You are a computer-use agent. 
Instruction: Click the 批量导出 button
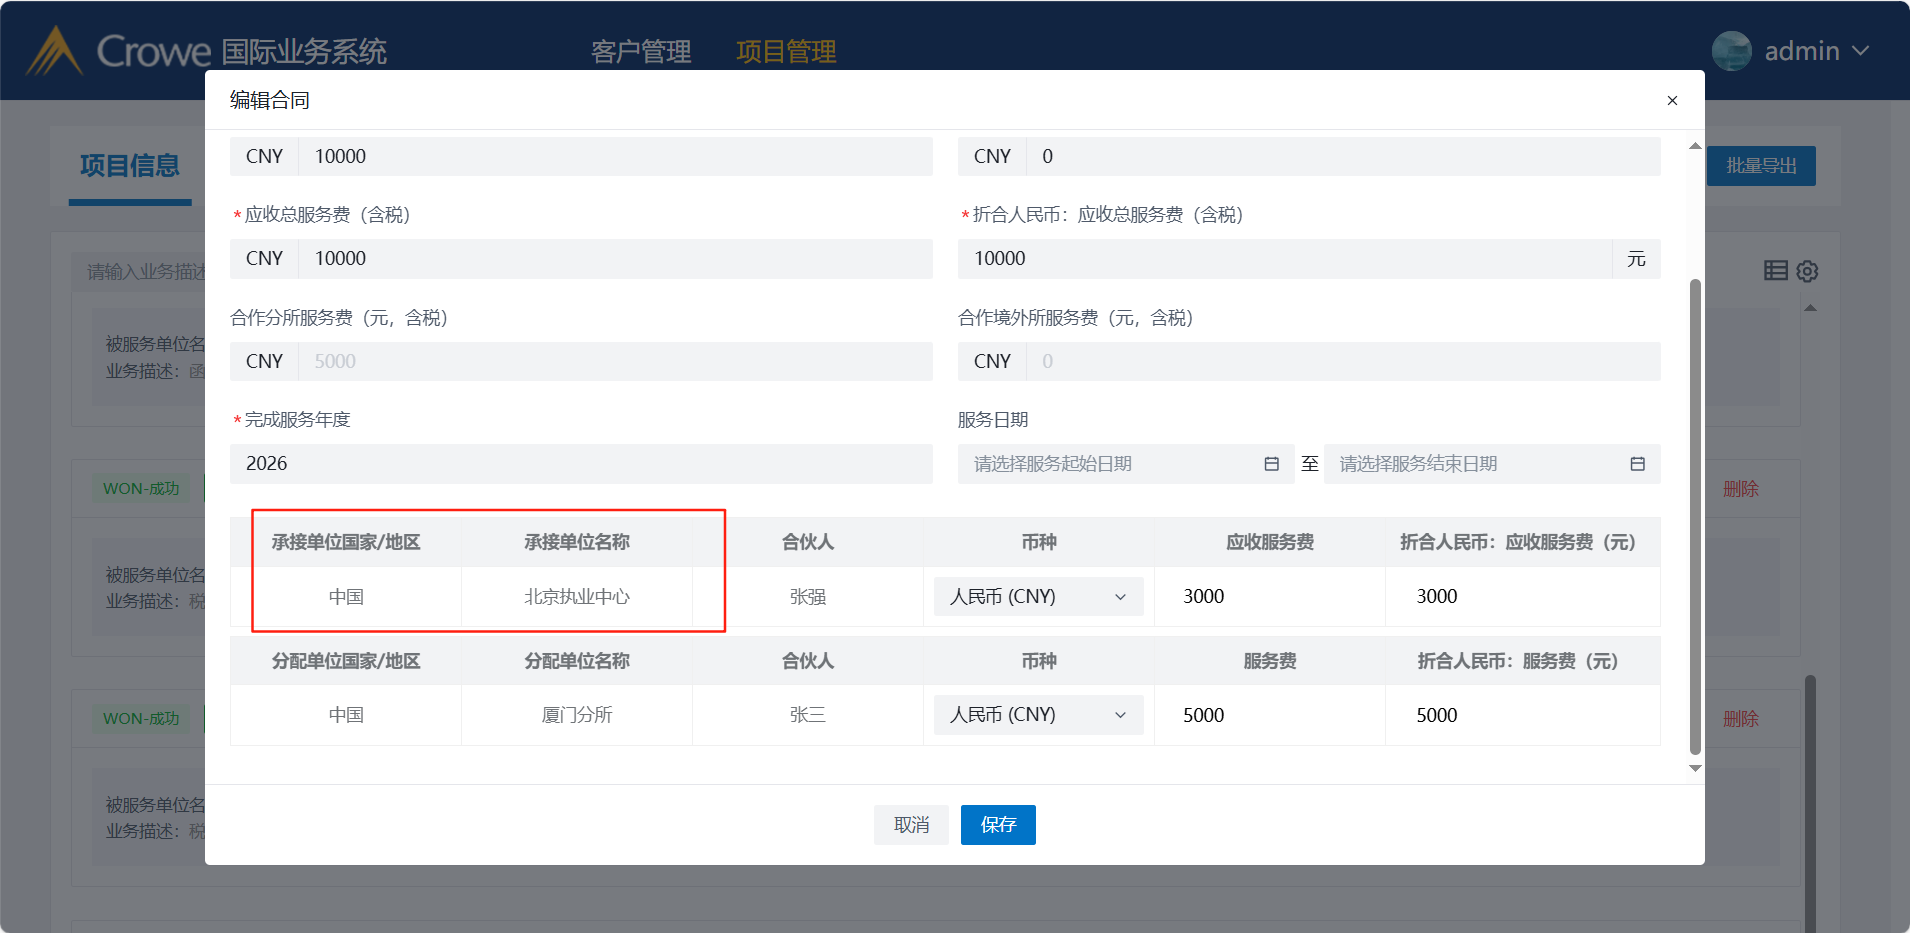click(1761, 166)
